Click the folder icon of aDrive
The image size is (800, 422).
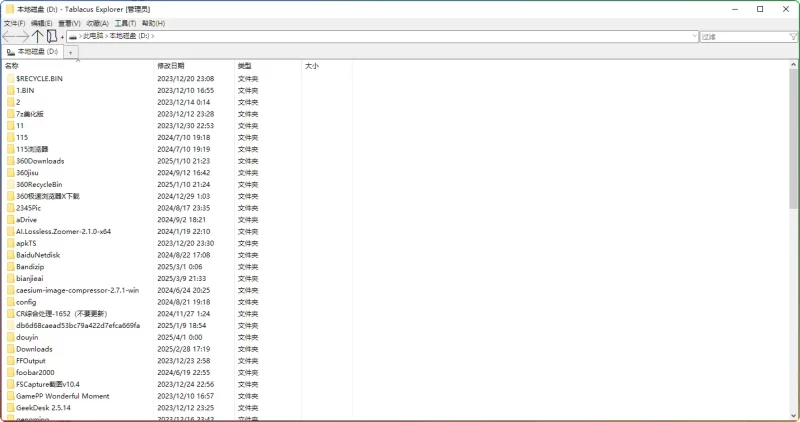tap(11, 219)
